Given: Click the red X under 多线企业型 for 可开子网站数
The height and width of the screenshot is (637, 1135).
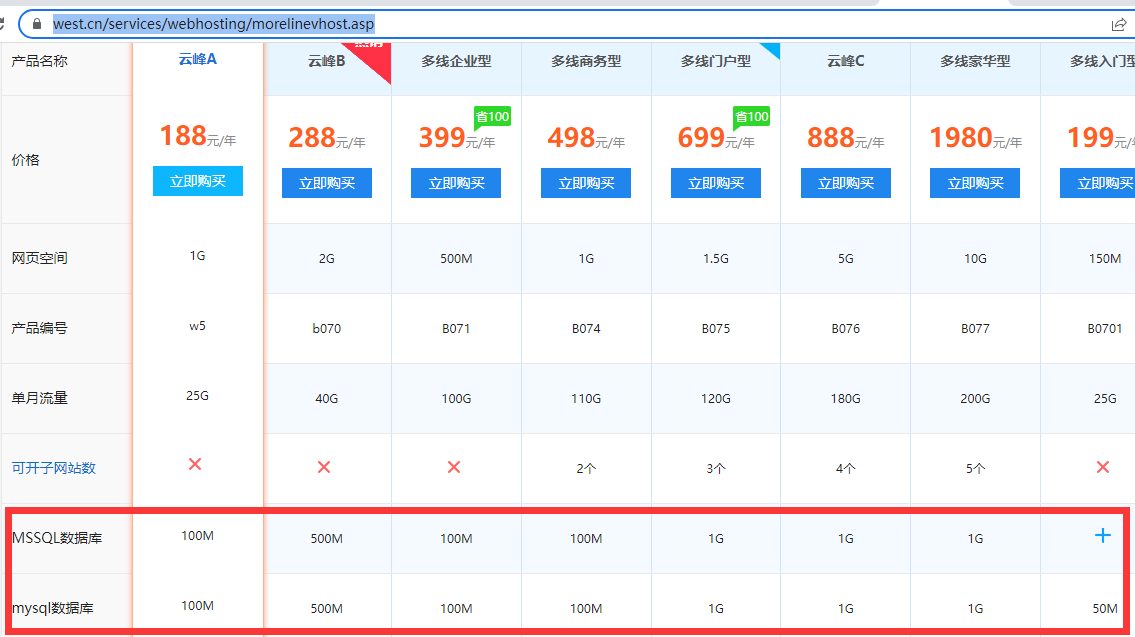Looking at the screenshot, I should [x=454, y=467].
